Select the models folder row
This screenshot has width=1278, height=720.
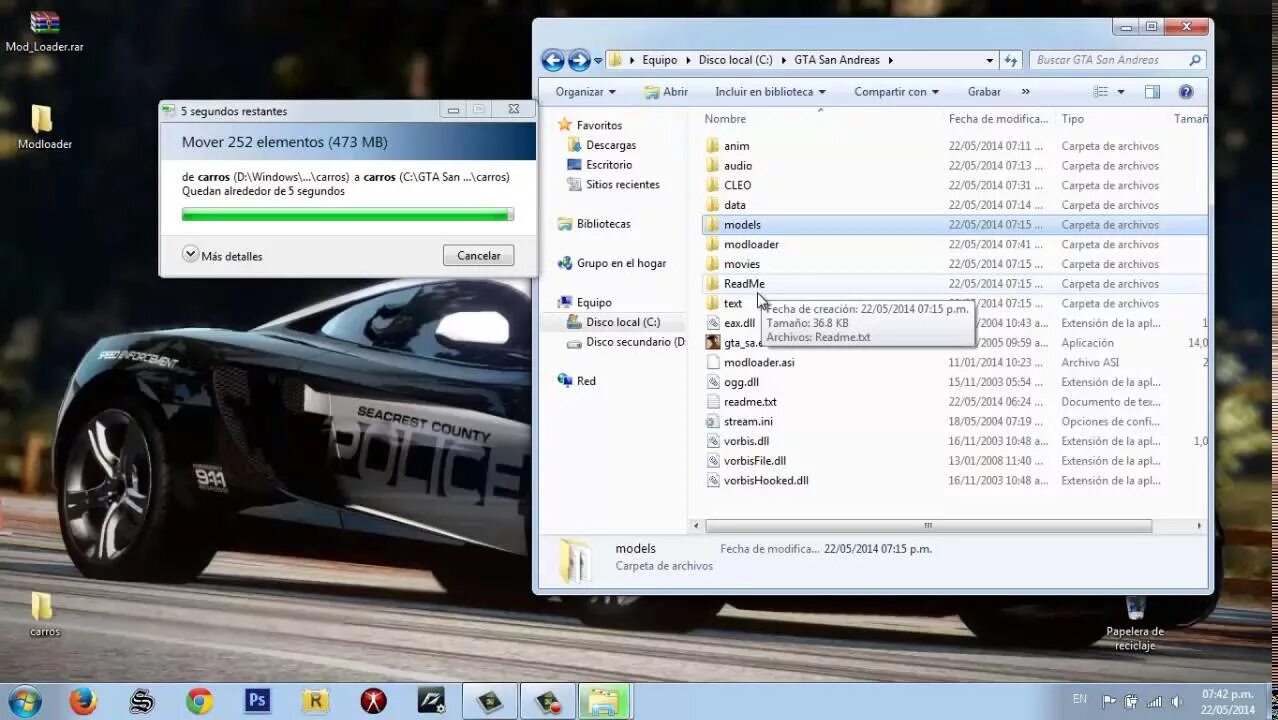954,225
